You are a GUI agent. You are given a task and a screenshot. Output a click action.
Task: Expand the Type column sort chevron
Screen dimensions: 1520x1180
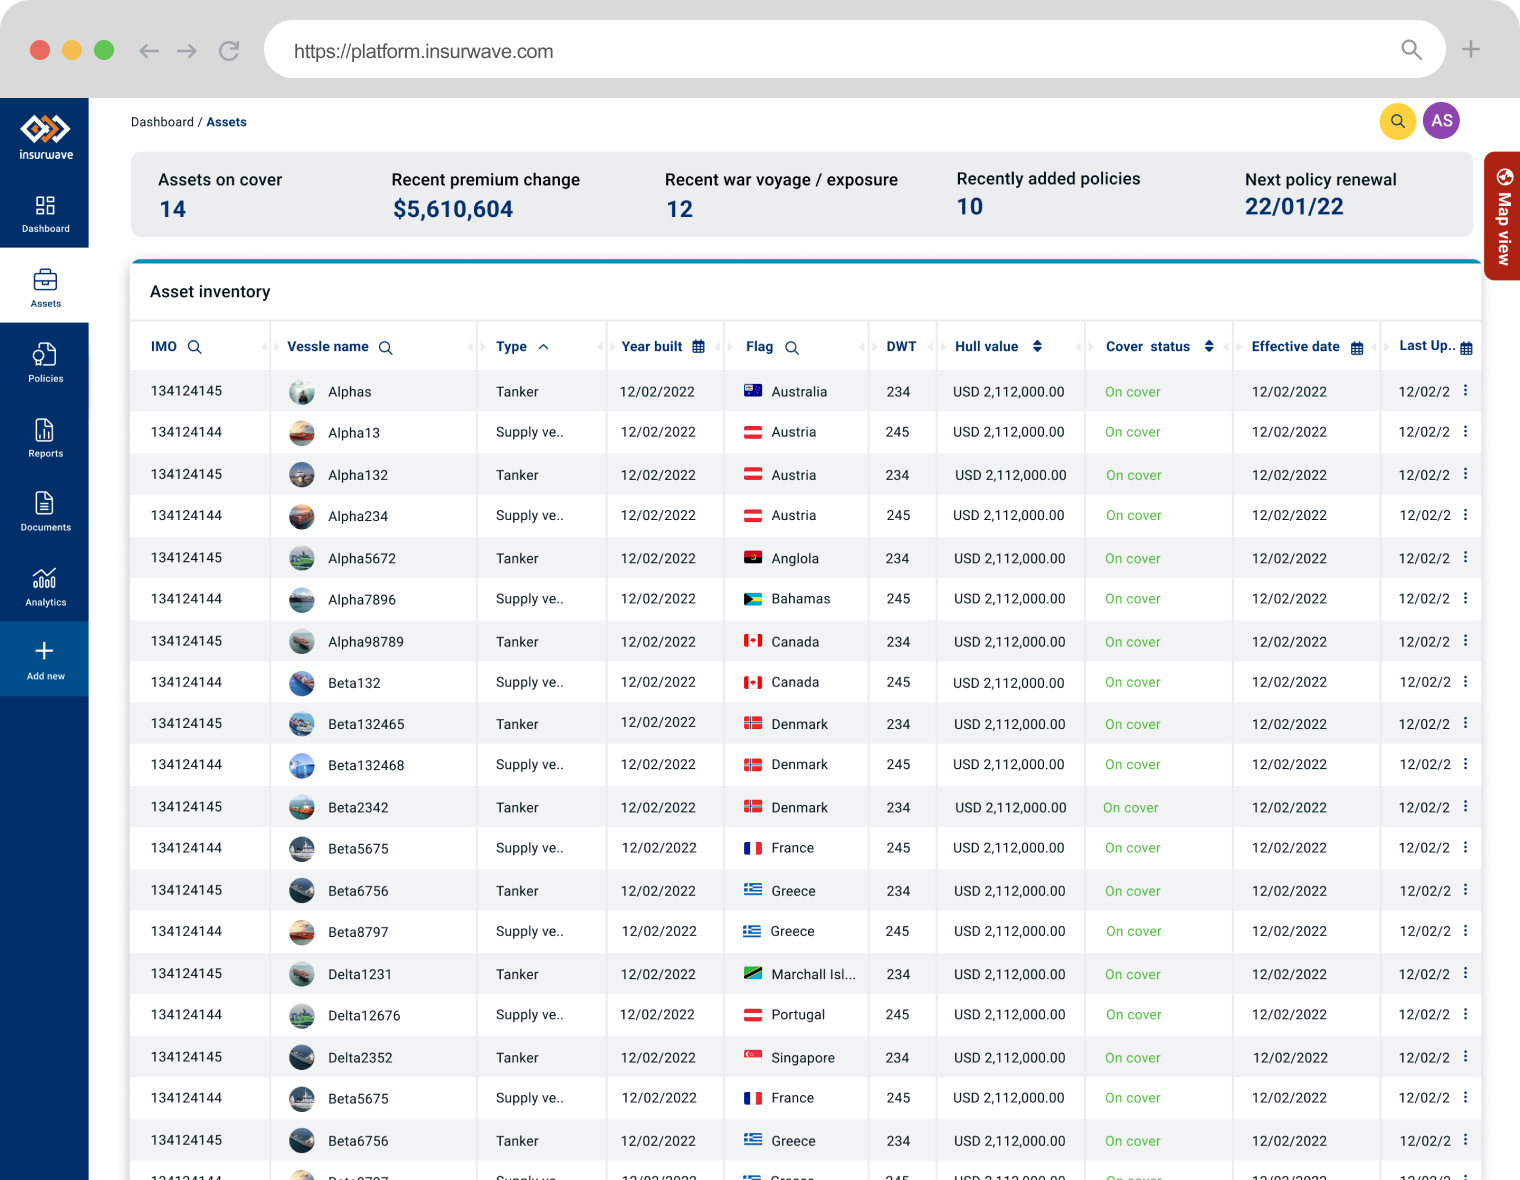click(543, 347)
